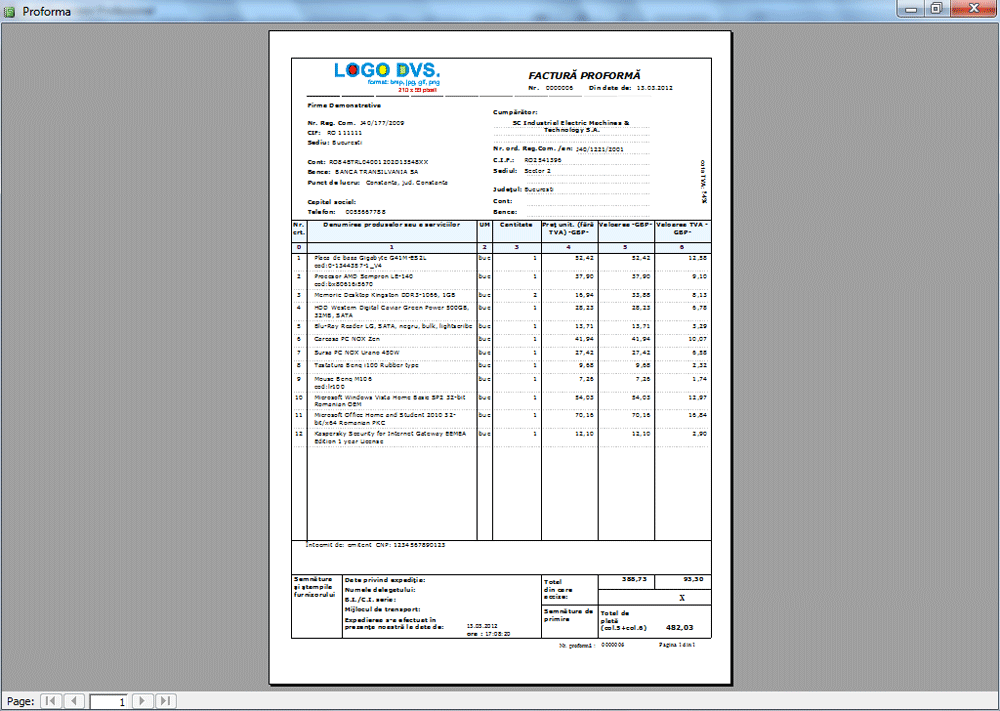Click the Mijlocul de transport: label
1000x711 pixels.
383,609
